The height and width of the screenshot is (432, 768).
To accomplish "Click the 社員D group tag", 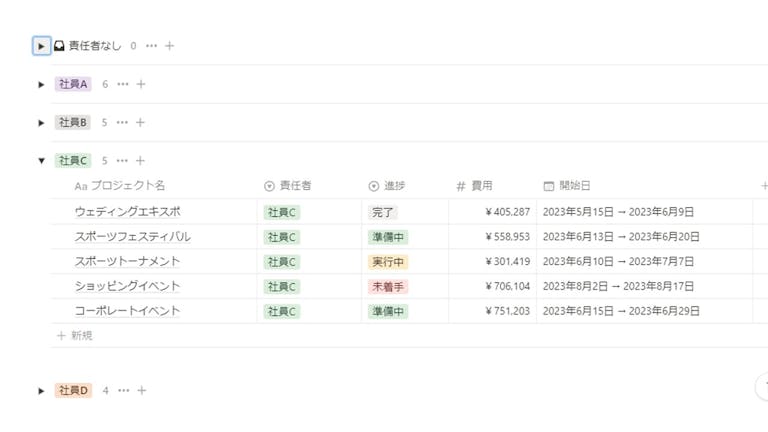I will coord(73,390).
